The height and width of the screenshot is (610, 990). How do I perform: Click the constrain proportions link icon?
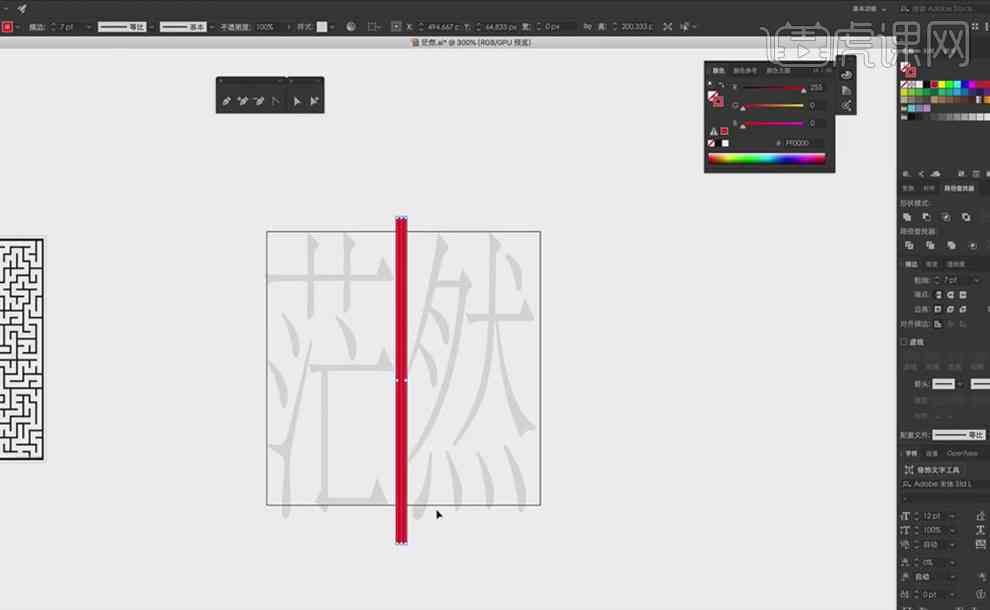tap(588, 27)
